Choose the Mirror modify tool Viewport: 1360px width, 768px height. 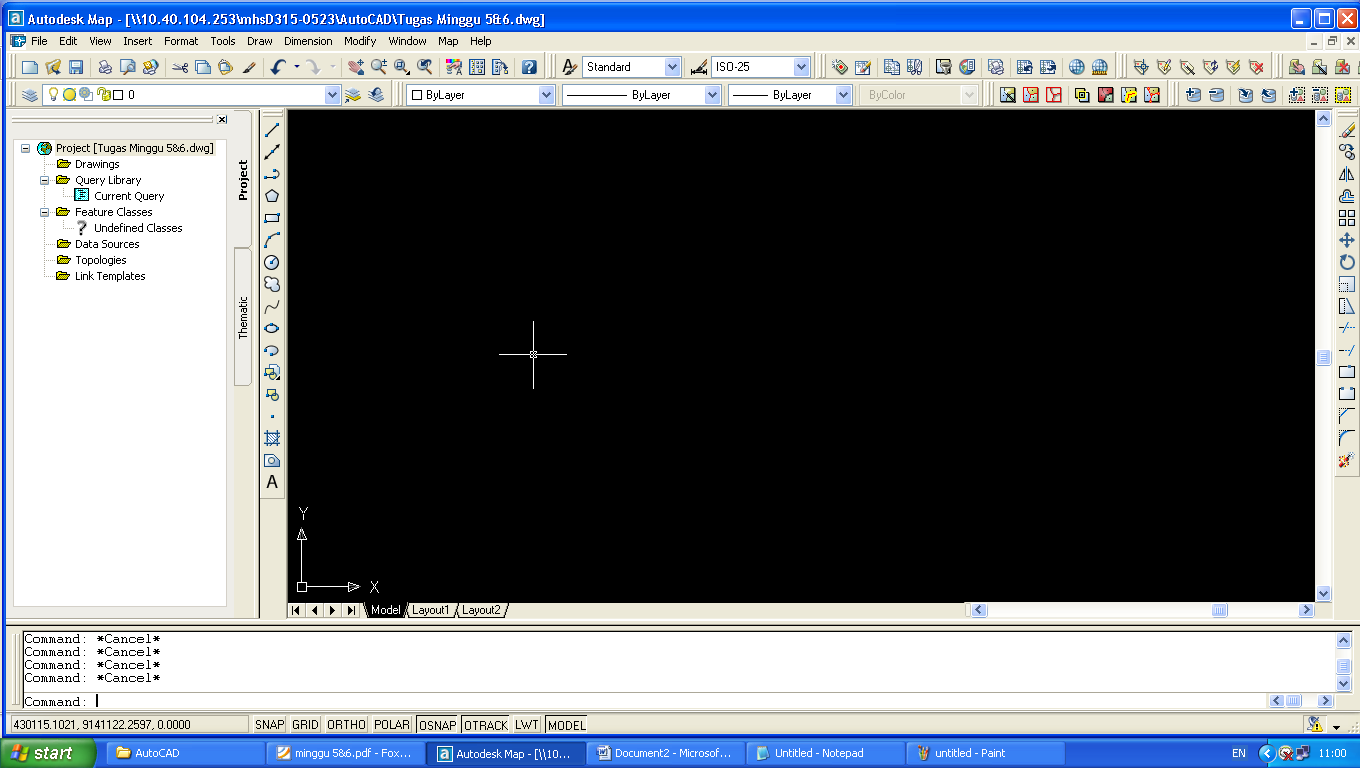(x=1347, y=174)
